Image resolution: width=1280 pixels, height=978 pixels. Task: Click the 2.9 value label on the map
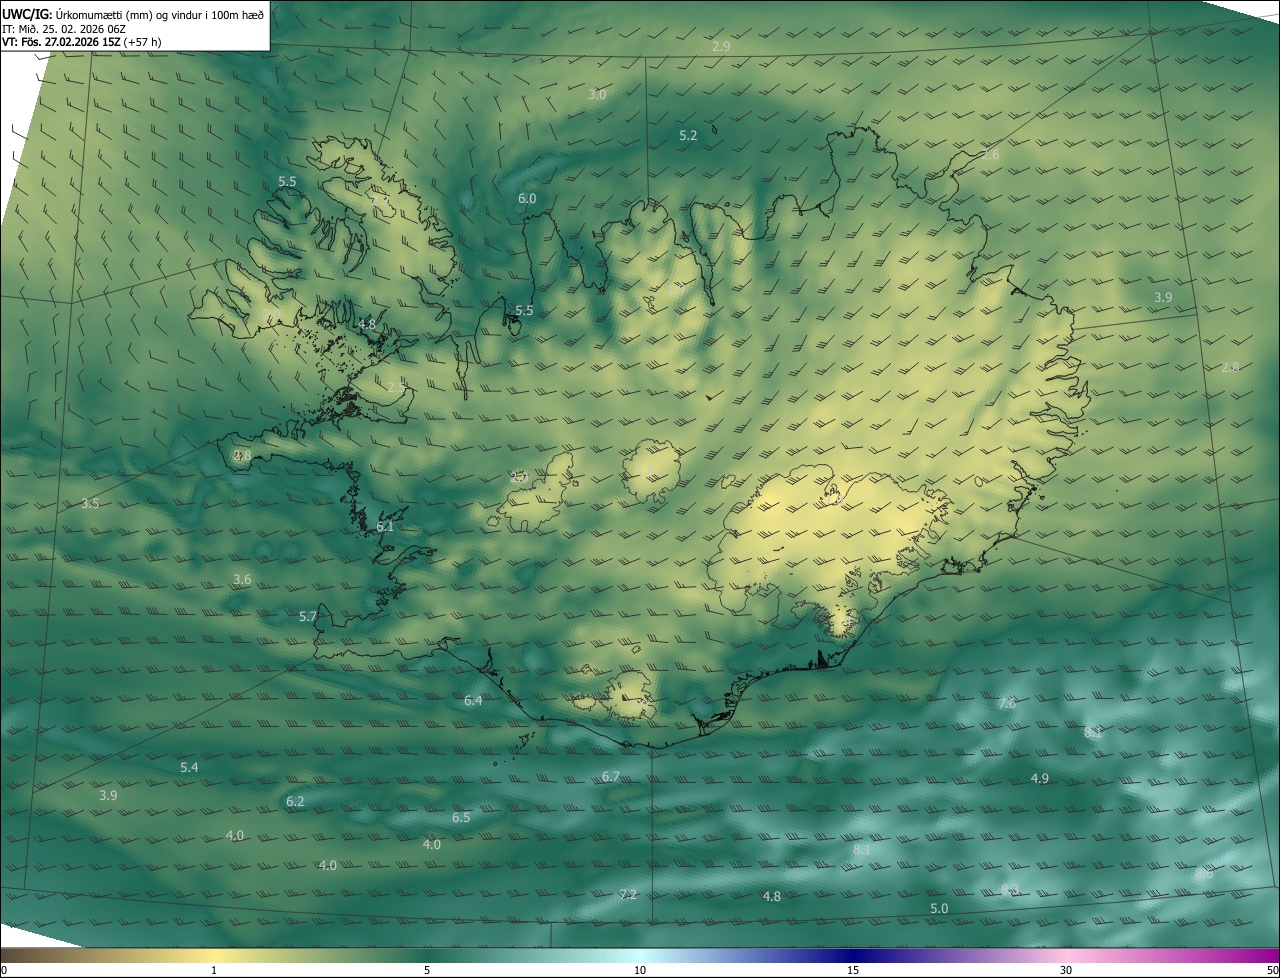coord(721,47)
